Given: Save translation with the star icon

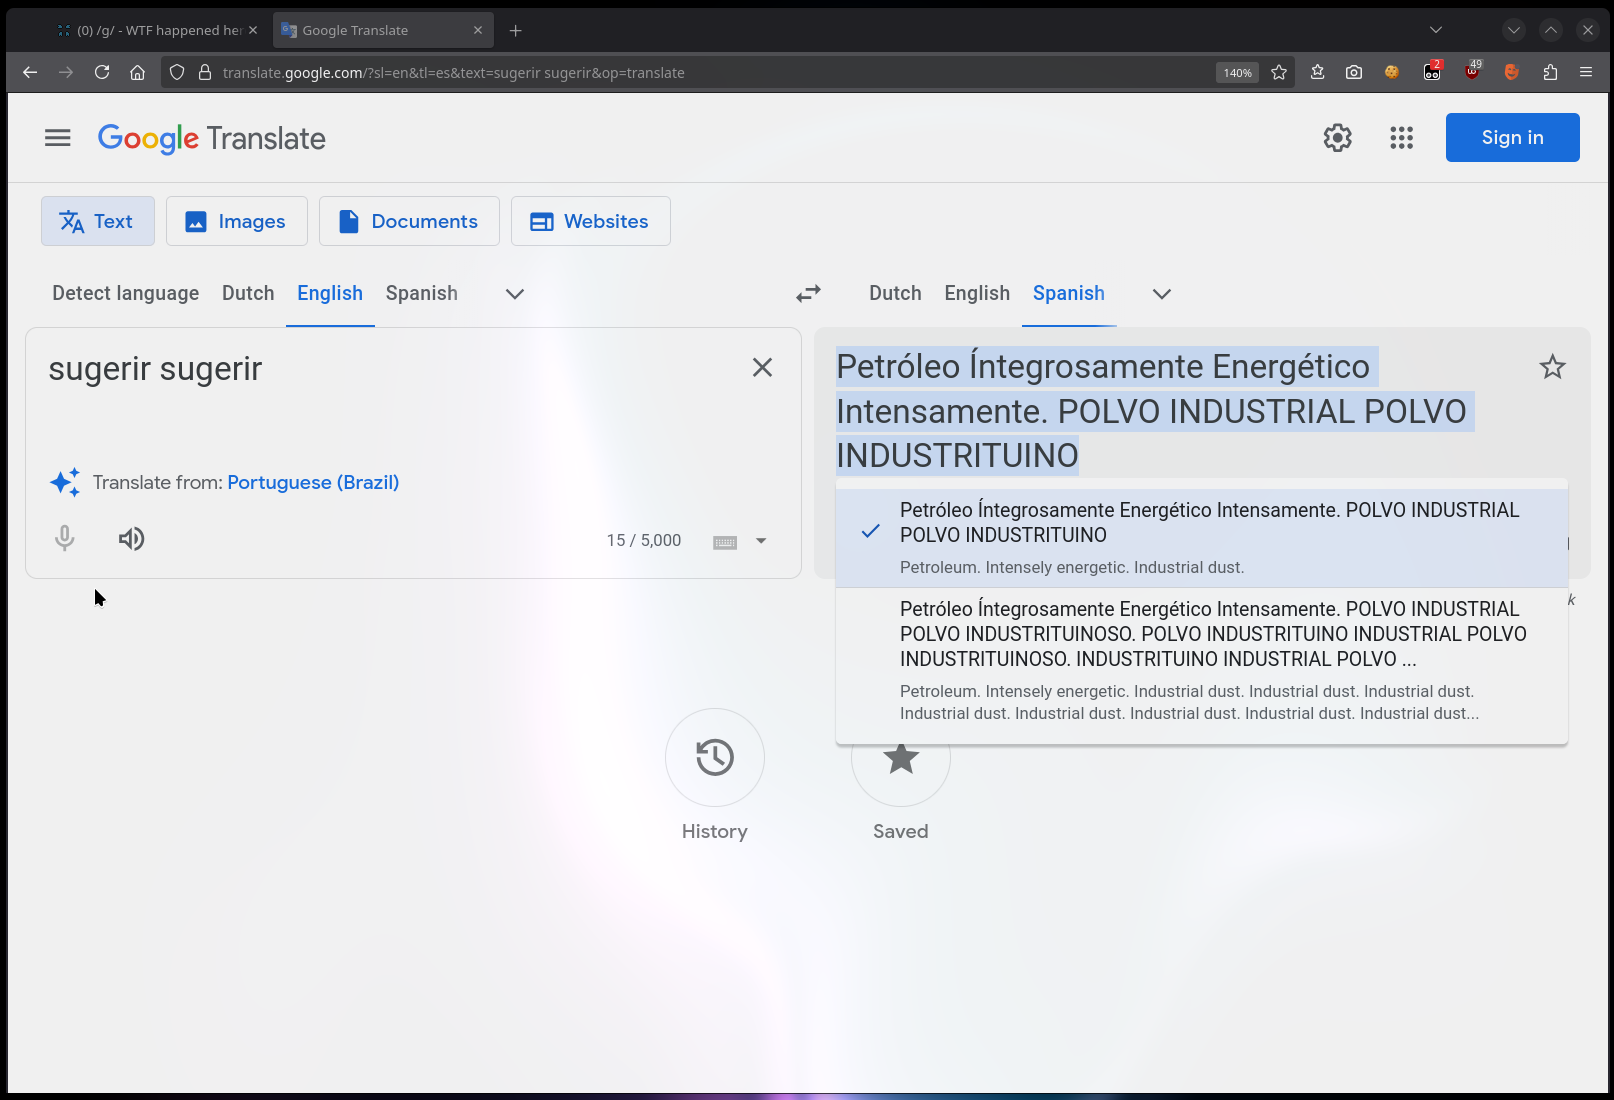Looking at the screenshot, I should coord(1552,367).
